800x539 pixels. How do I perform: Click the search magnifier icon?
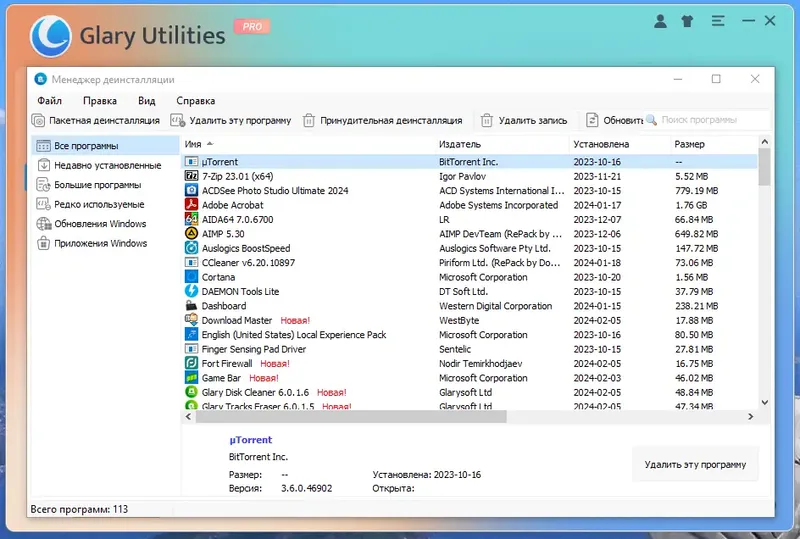[651, 120]
